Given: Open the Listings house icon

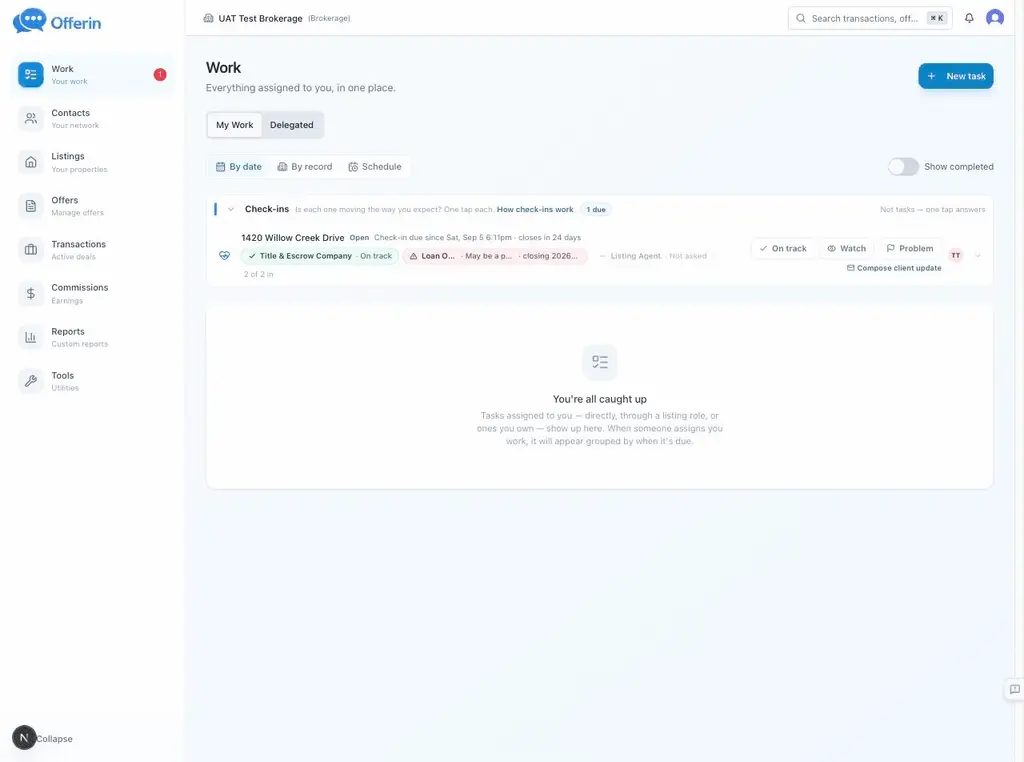Looking at the screenshot, I should (x=31, y=162).
